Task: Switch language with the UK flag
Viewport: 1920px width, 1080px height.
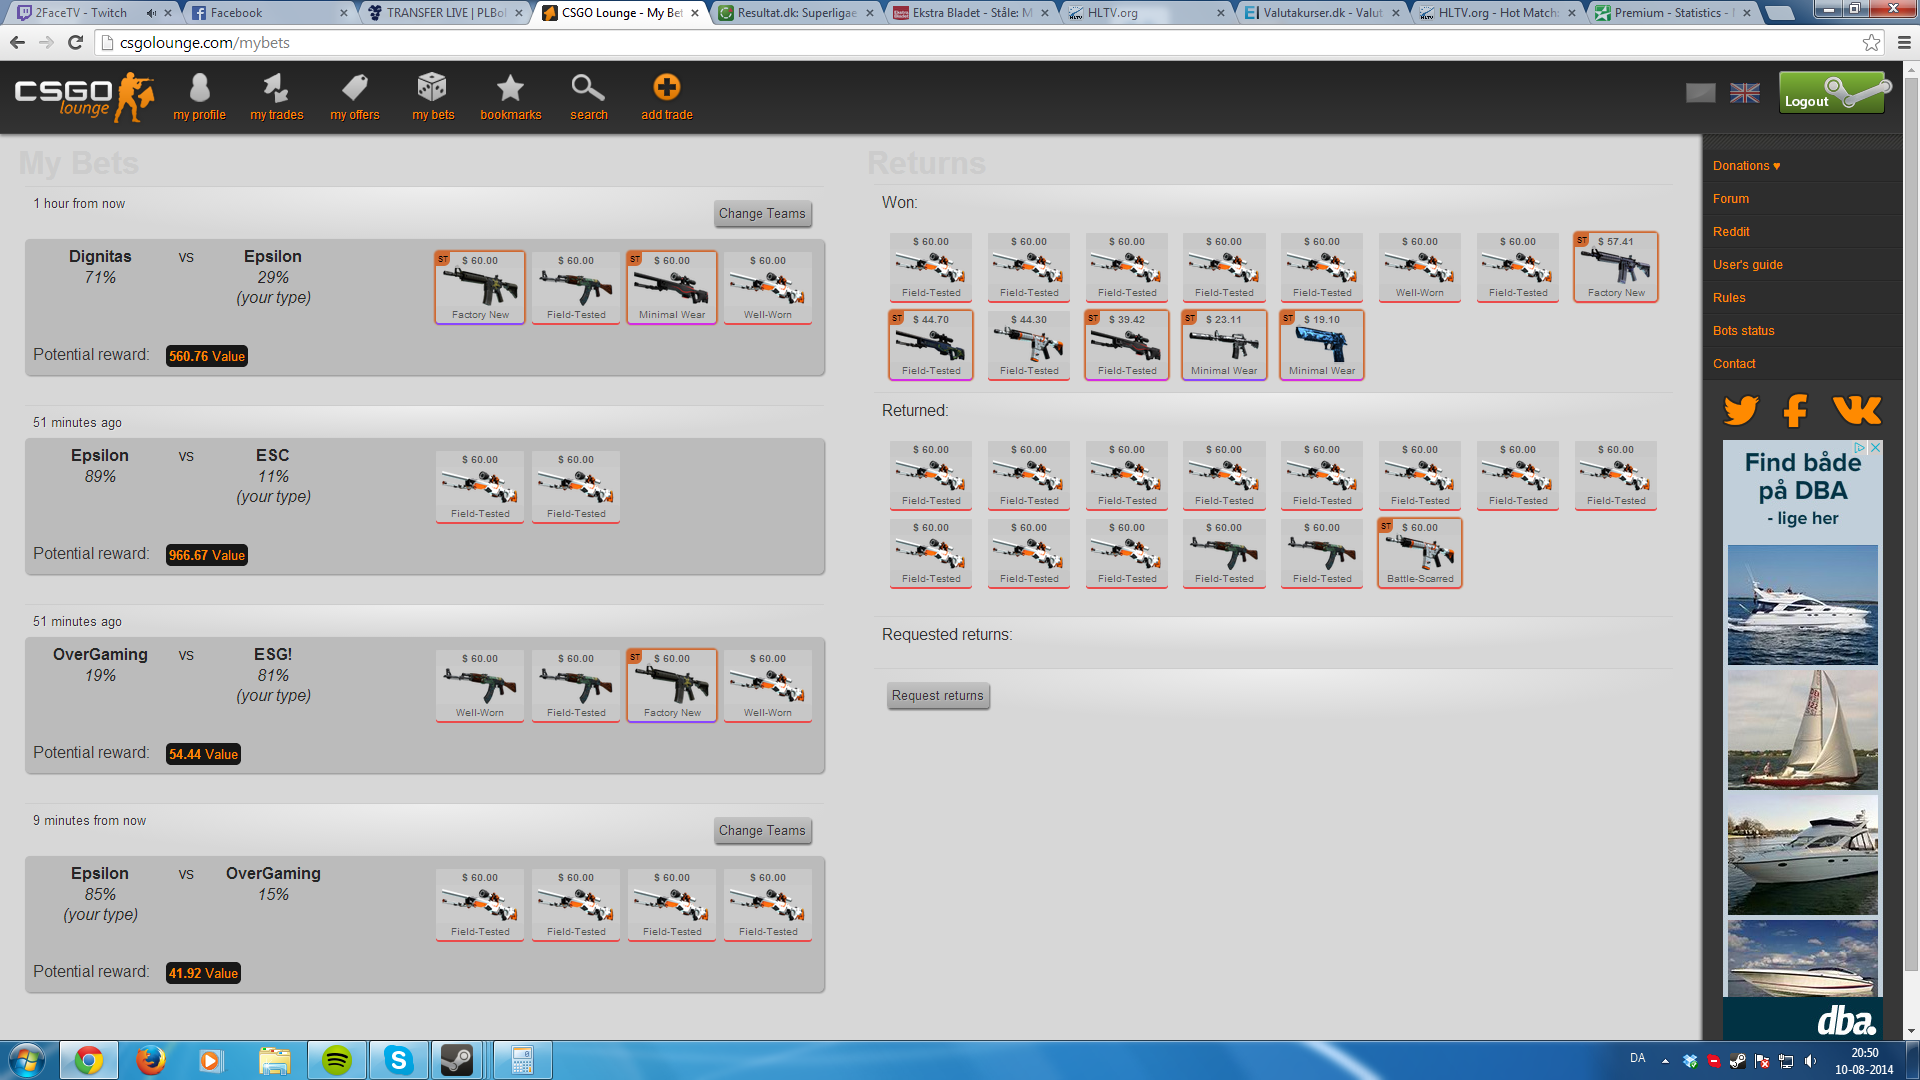Action: point(1745,93)
